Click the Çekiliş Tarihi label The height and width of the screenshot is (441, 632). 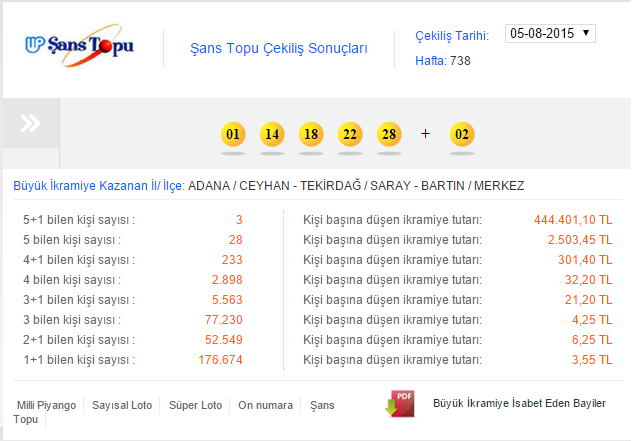point(452,36)
